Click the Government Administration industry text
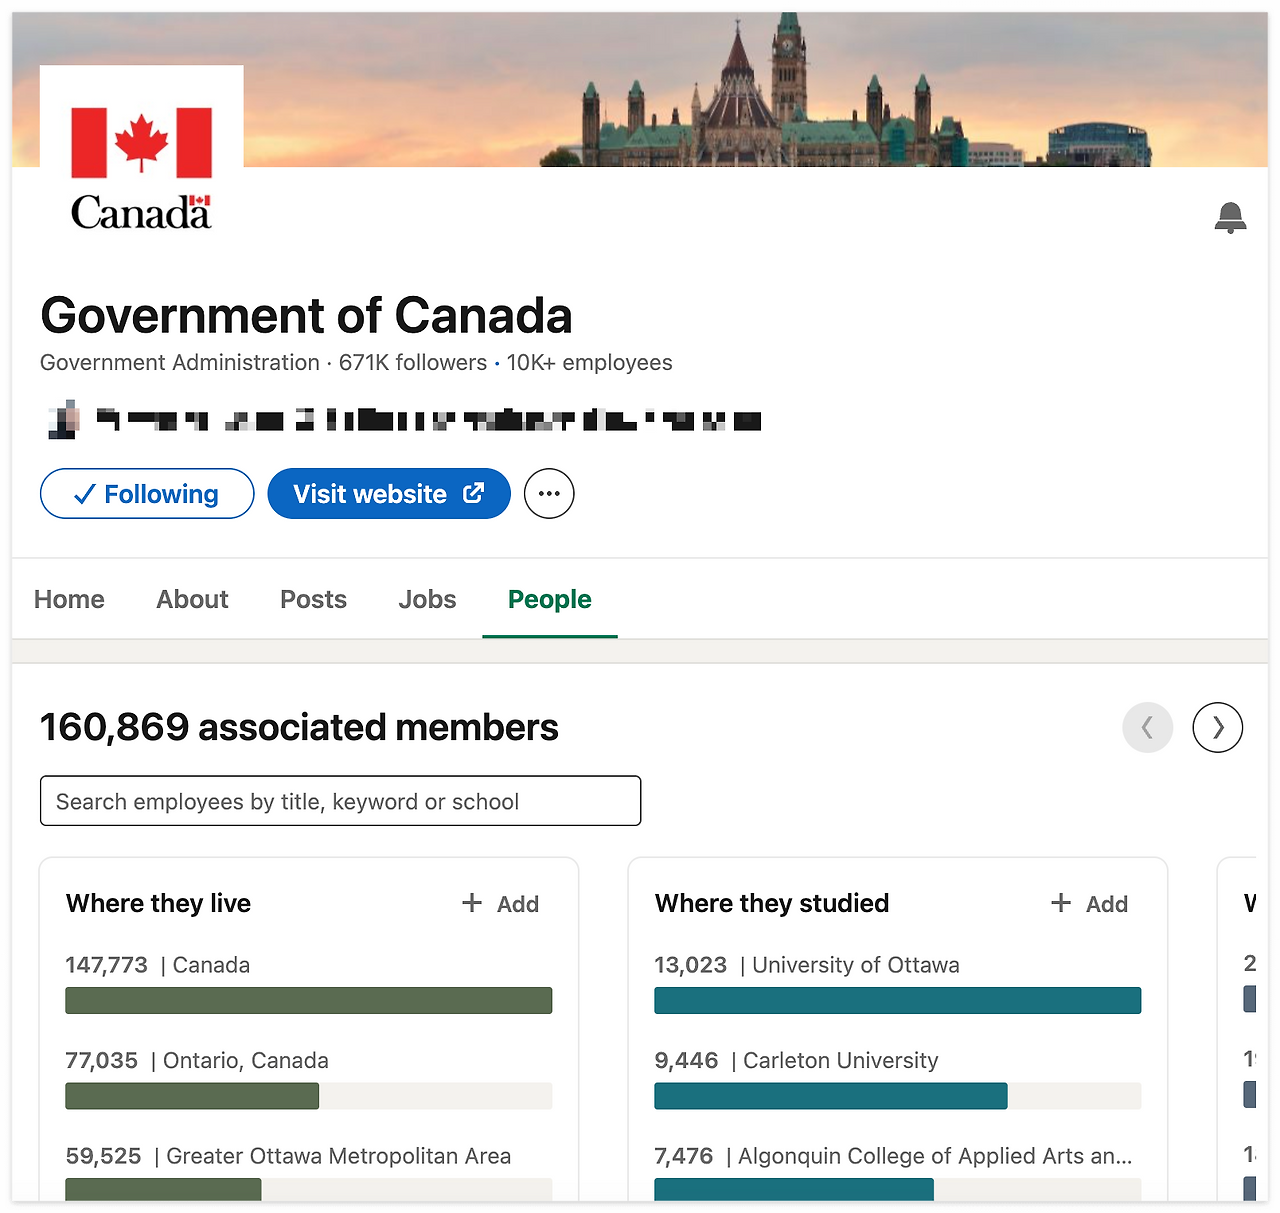 tap(180, 362)
